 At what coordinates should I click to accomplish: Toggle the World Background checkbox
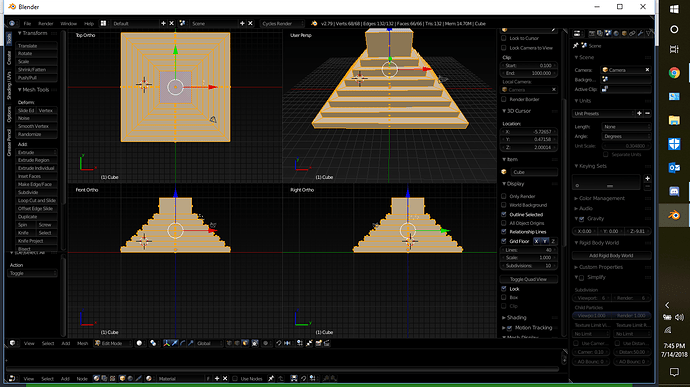(504, 205)
